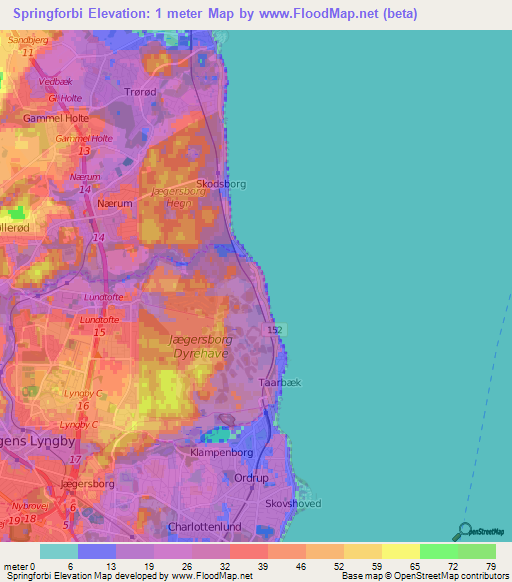Click the Nærum town label
Screen dimensions: 512x582
point(115,203)
